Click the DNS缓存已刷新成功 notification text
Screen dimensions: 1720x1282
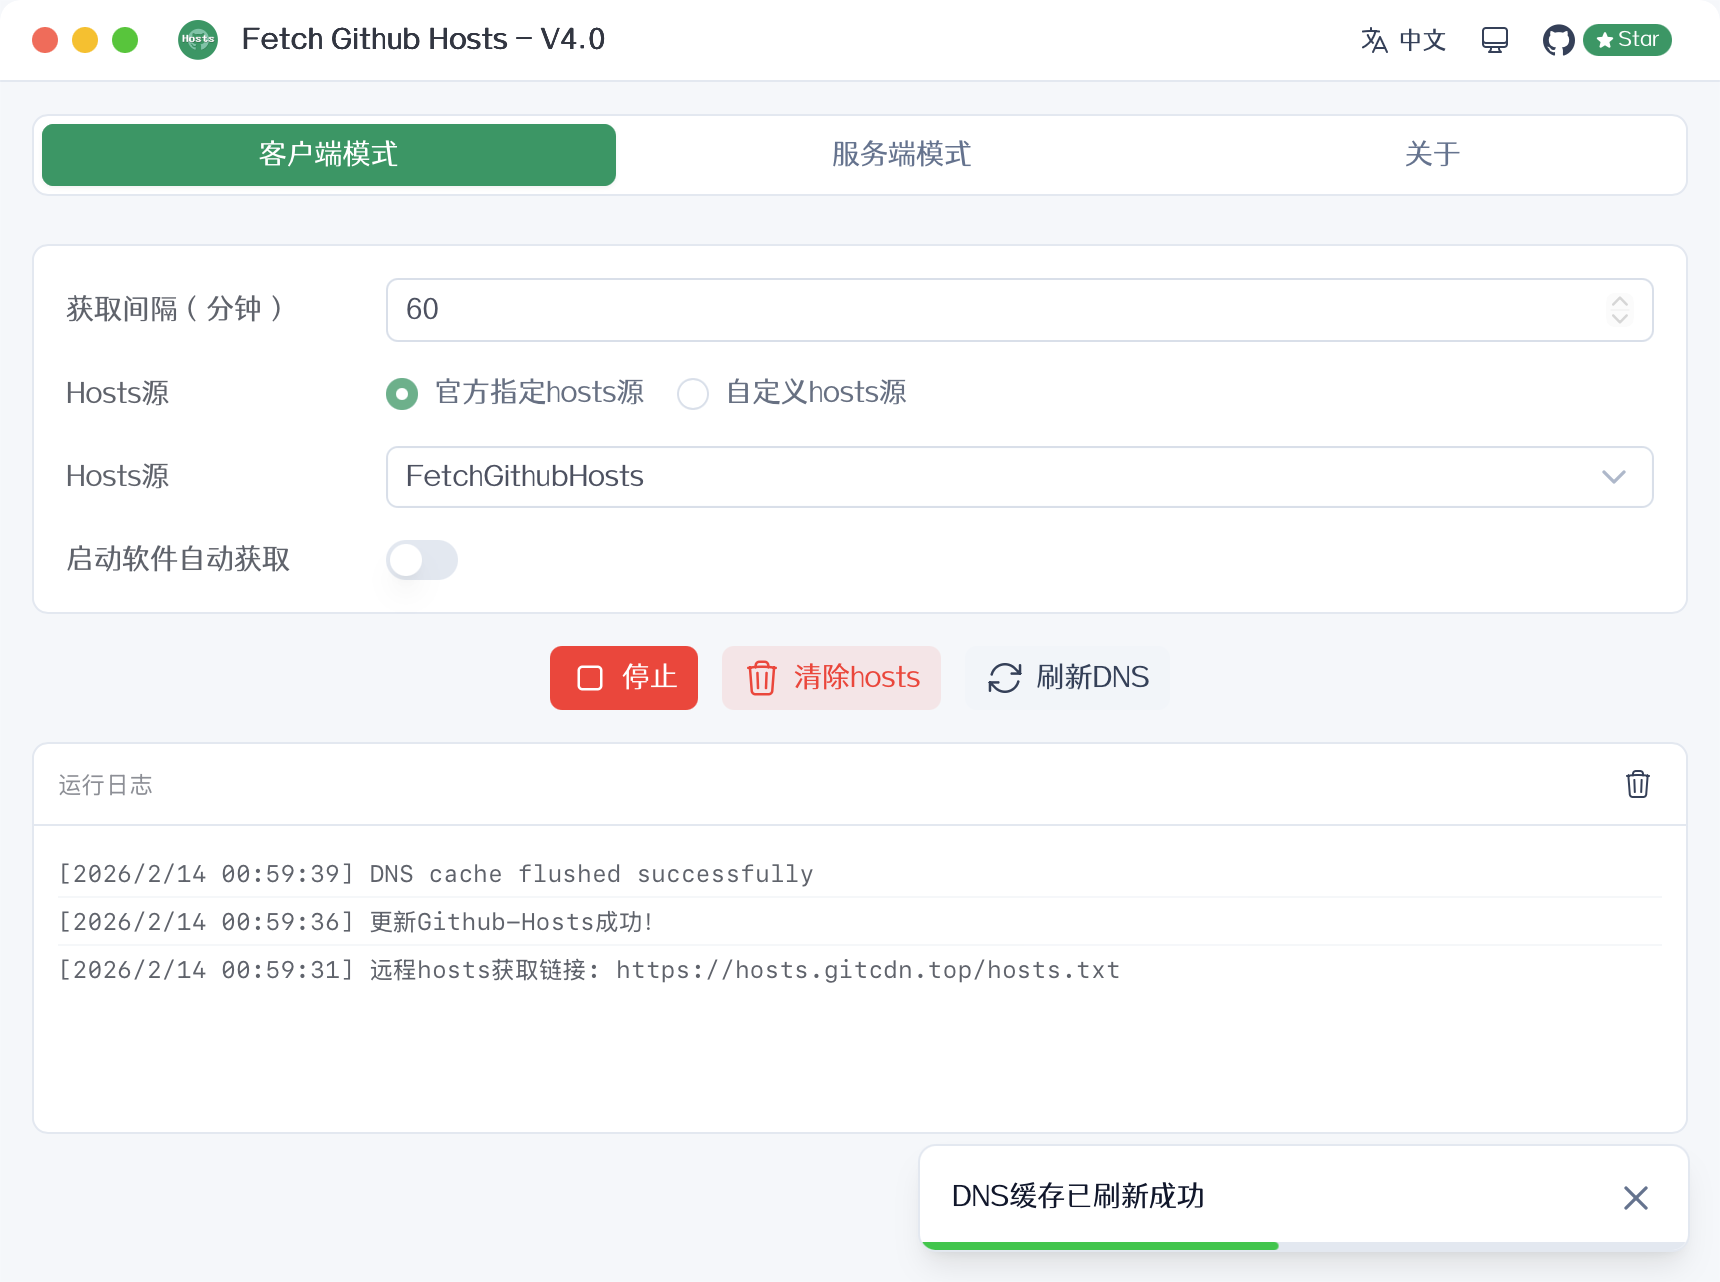(1078, 1196)
